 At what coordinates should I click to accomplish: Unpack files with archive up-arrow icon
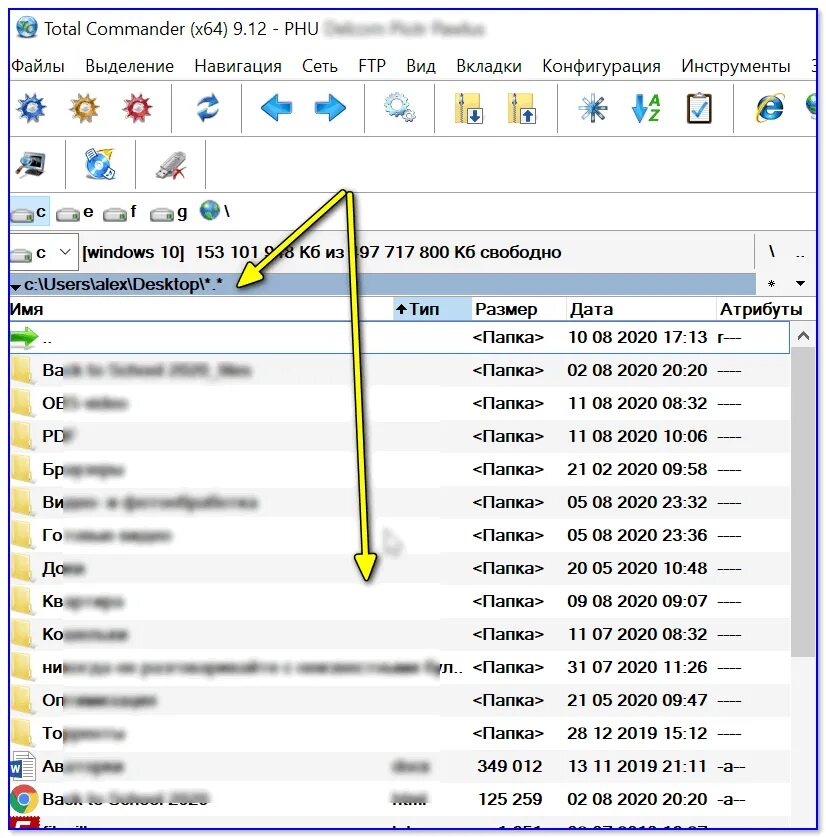click(522, 108)
